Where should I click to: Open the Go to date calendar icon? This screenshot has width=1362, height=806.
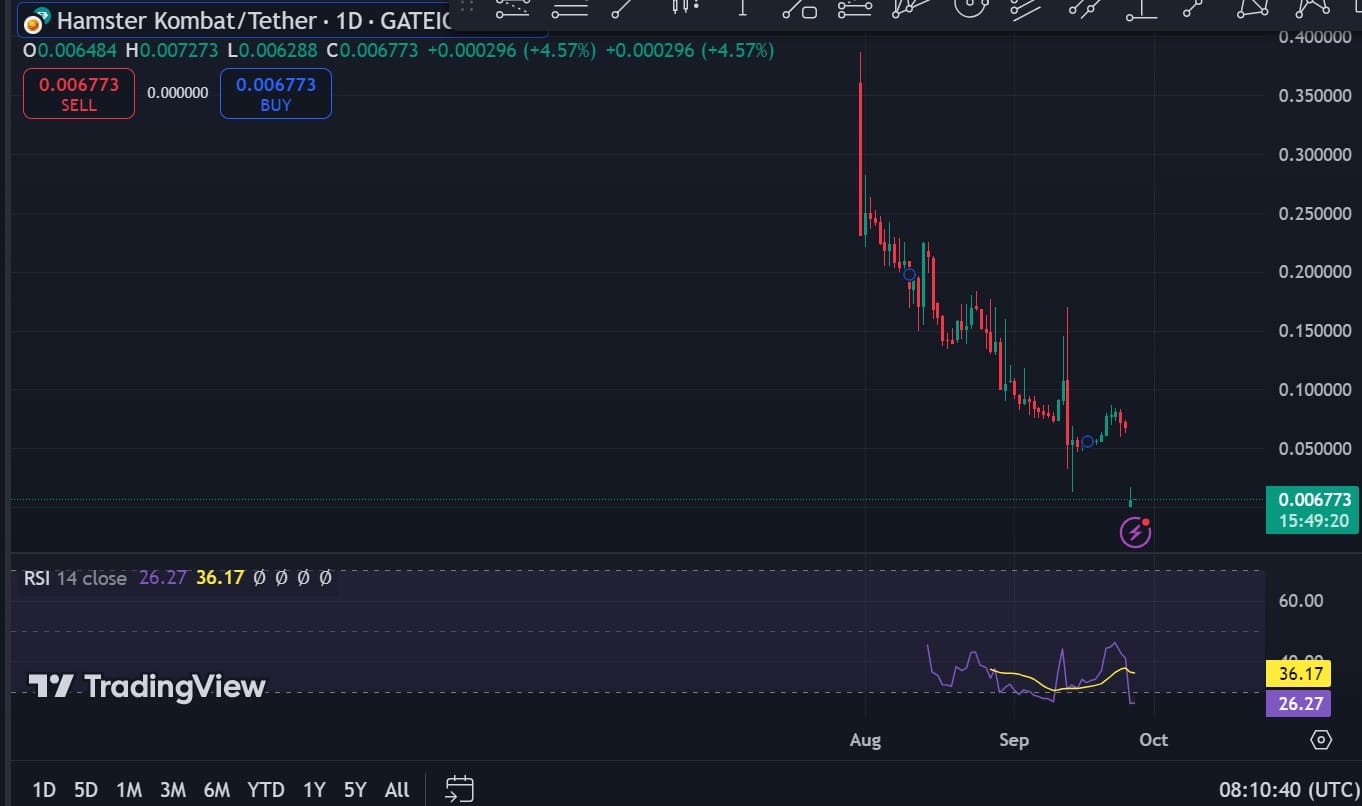click(x=459, y=789)
